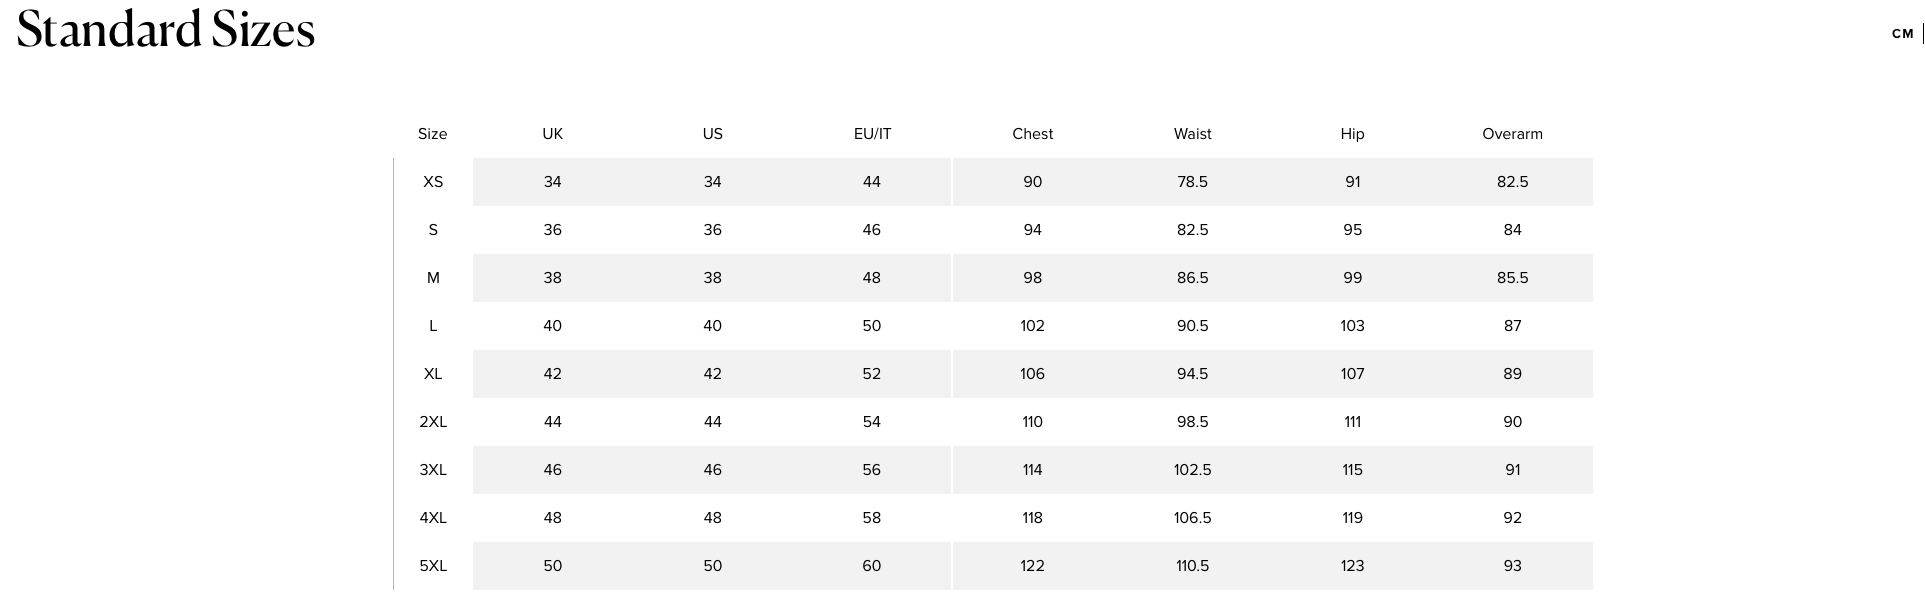
Task: Click chest value 94 for size S
Action: (1032, 230)
